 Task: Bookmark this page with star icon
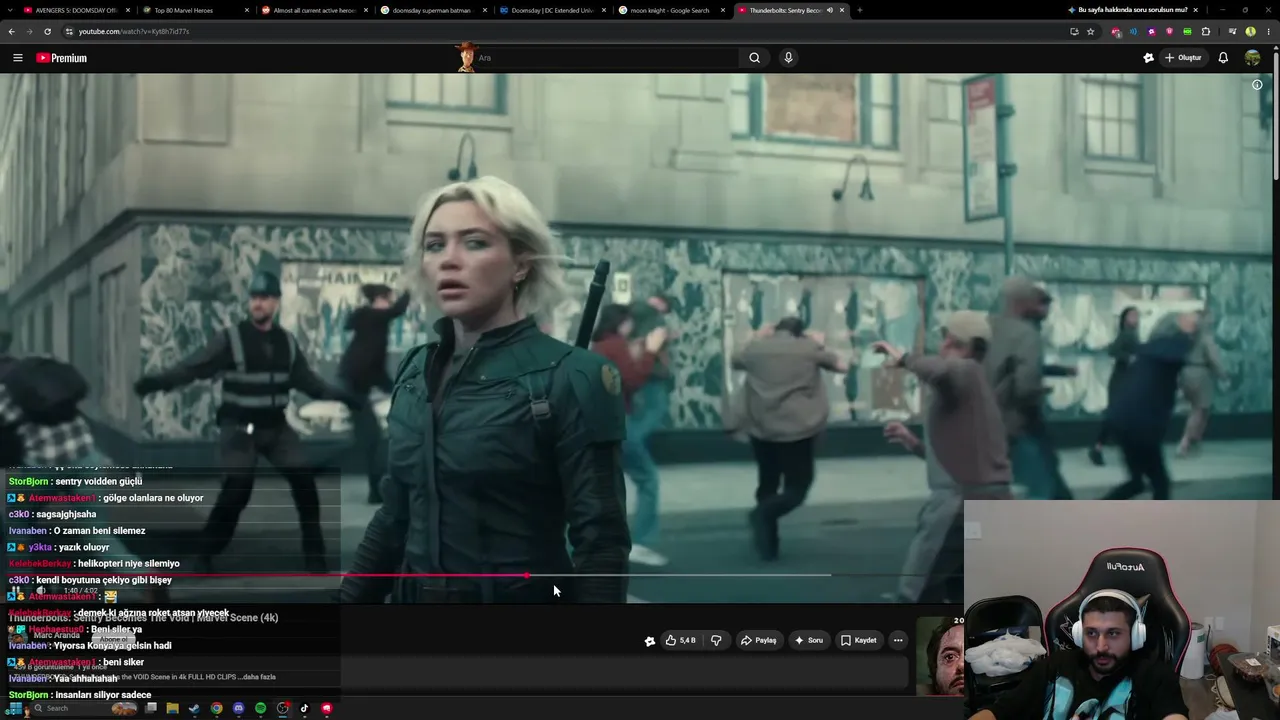coord(1090,31)
